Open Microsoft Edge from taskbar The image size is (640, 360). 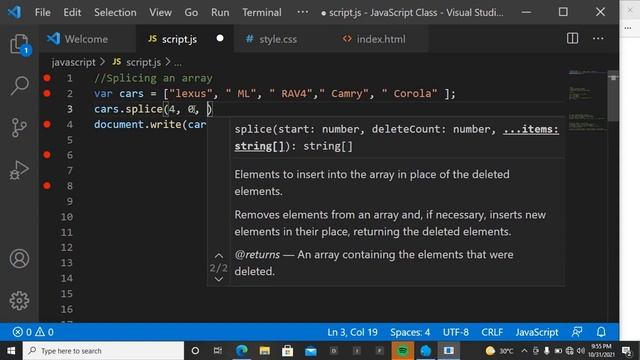pyautogui.click(x=242, y=351)
